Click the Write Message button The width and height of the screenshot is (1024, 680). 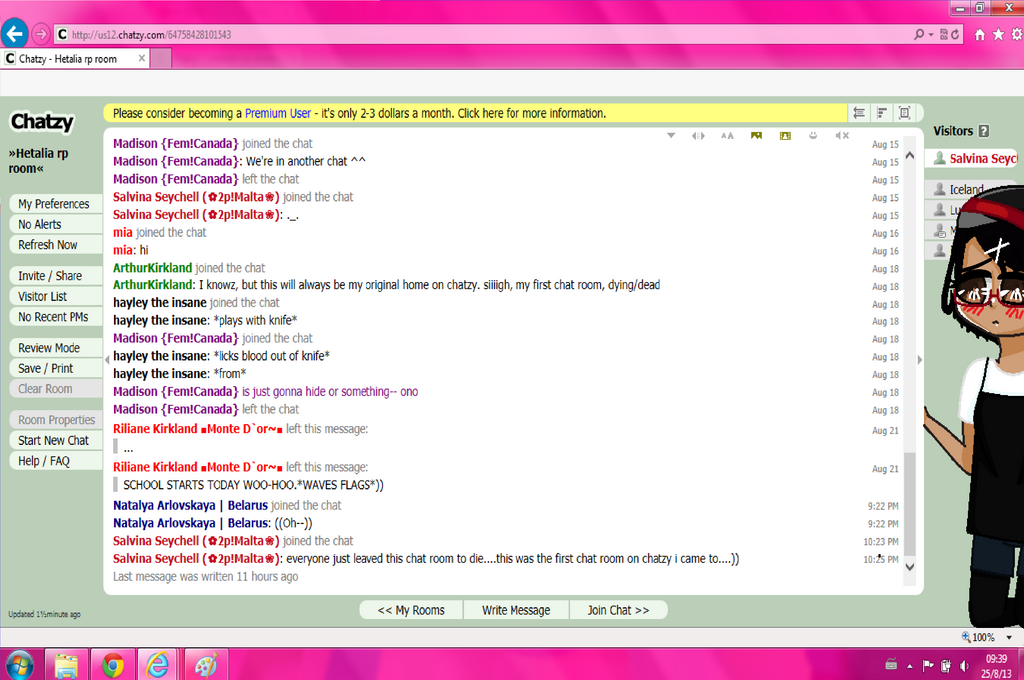click(516, 610)
